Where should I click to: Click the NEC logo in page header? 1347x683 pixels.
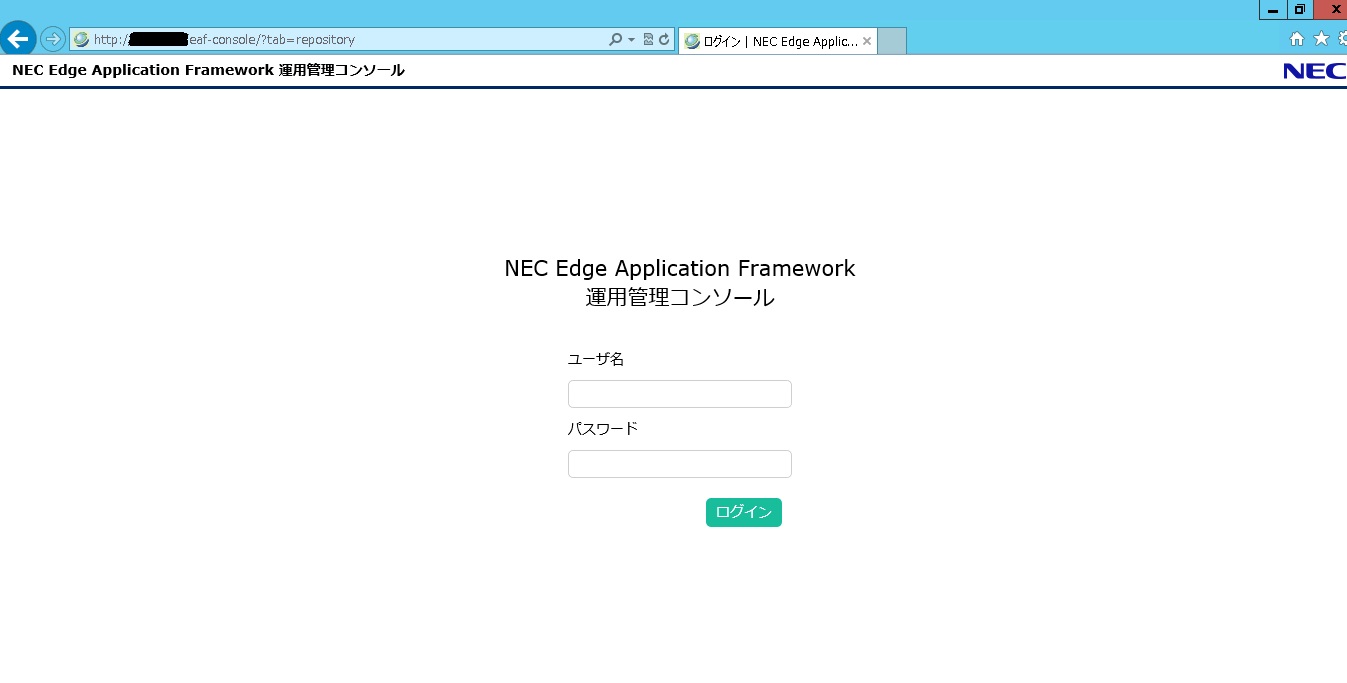[1314, 71]
